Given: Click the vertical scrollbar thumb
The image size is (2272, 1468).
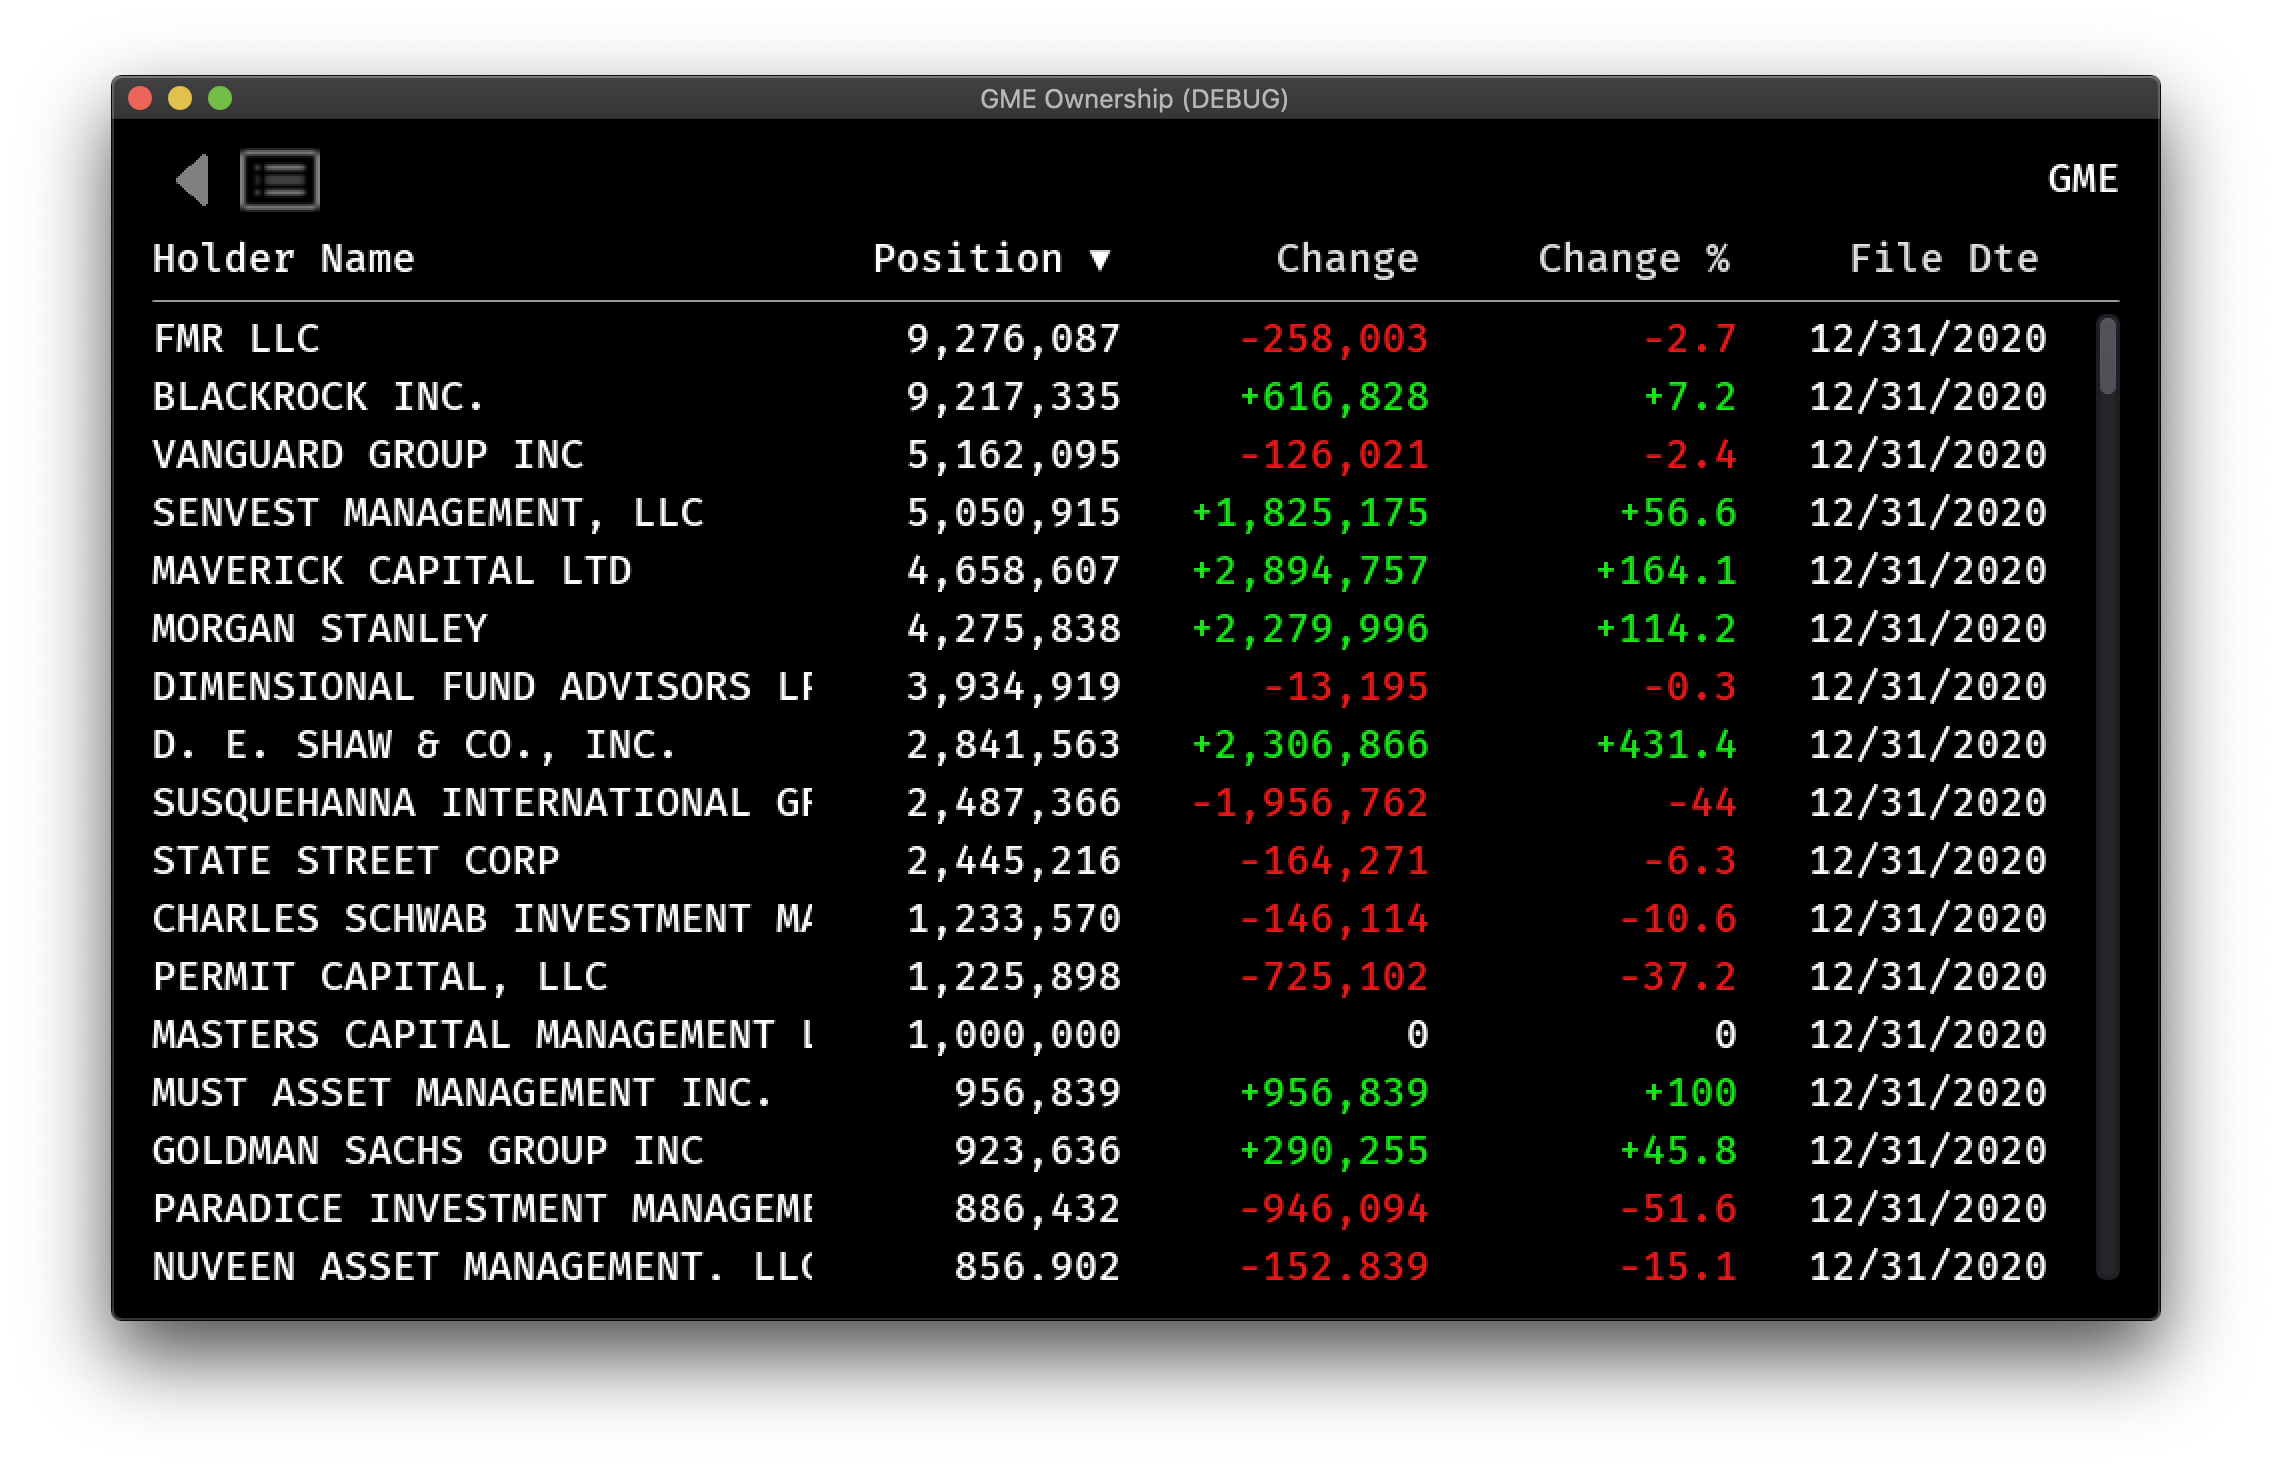Looking at the screenshot, I should pos(2107,355).
